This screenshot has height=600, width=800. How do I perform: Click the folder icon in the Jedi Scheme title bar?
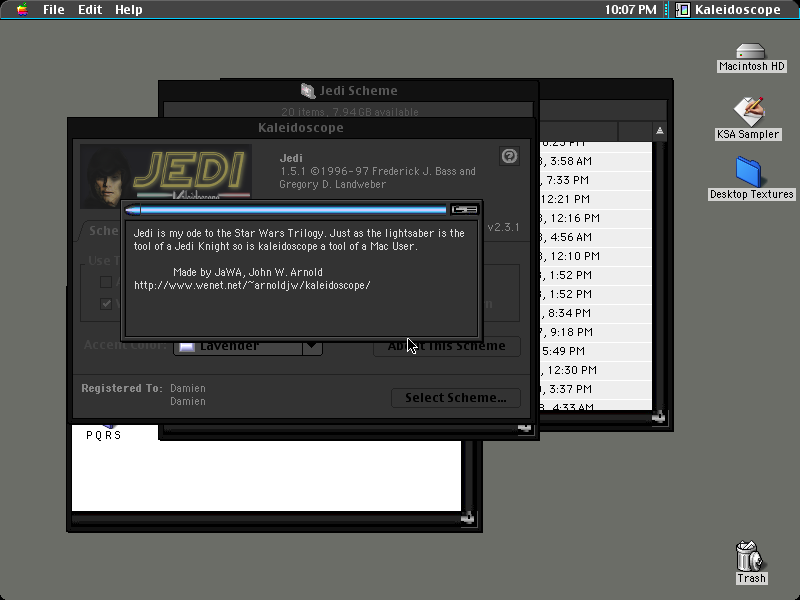click(308, 91)
